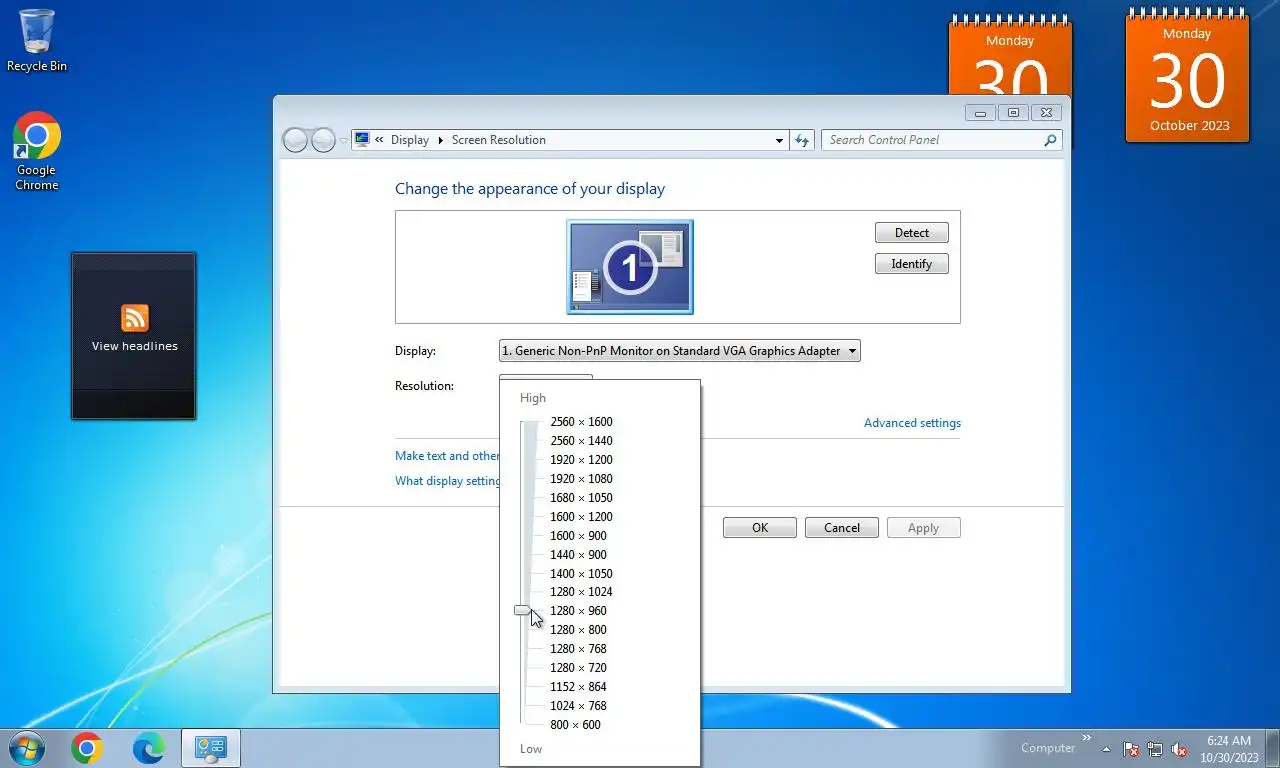This screenshot has width=1280, height=768.
Task: Choose 1920 × 1080 resolution
Action: click(x=581, y=479)
